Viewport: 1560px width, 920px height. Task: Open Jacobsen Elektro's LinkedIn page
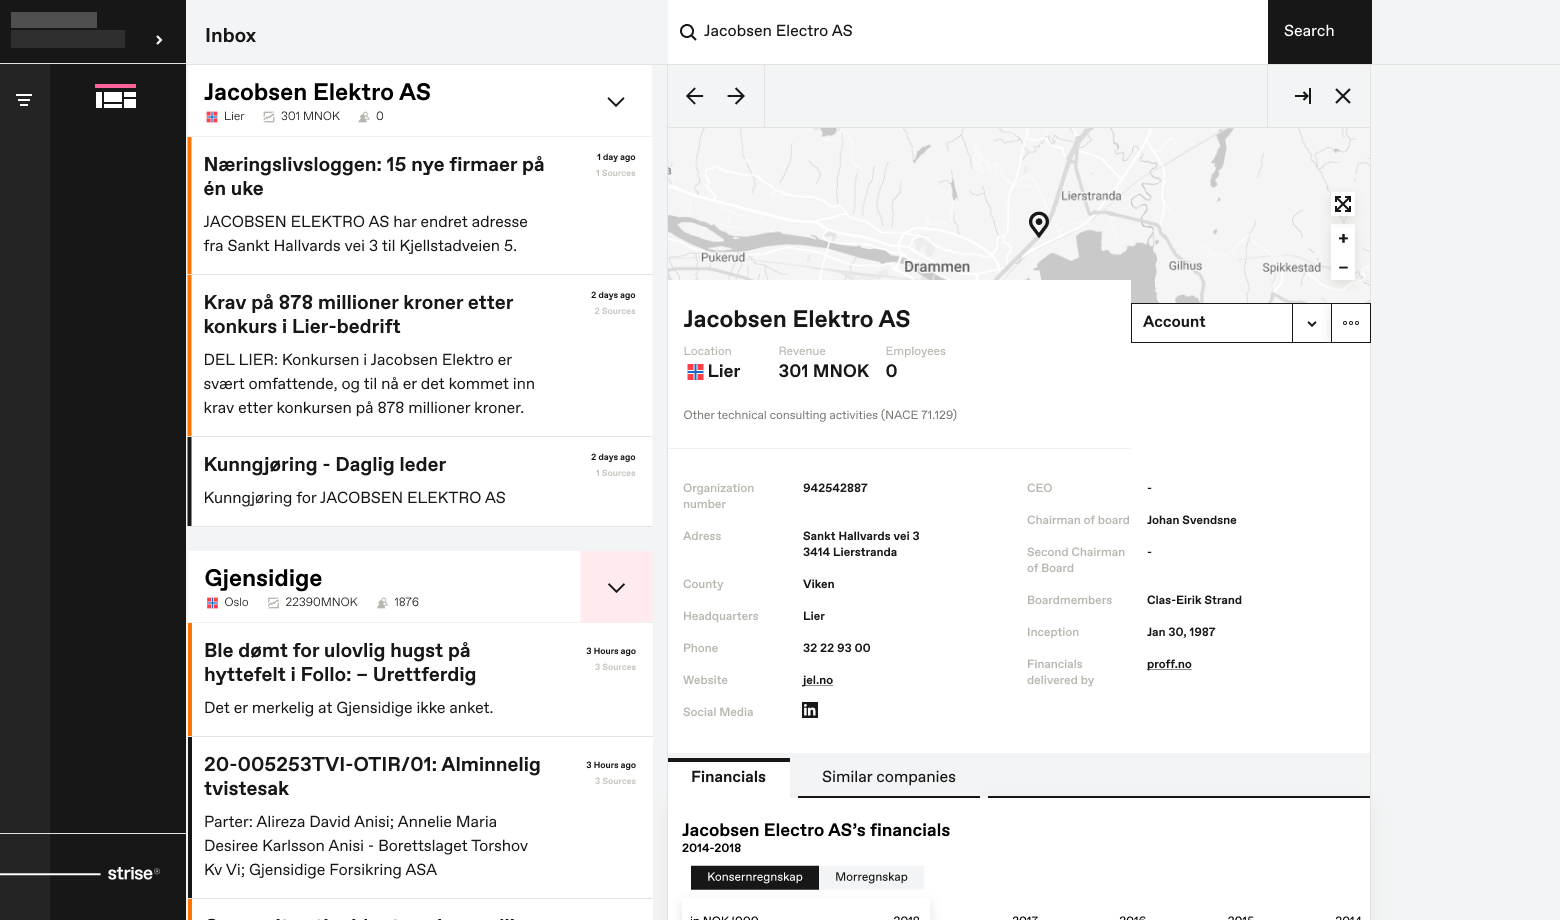coord(809,710)
